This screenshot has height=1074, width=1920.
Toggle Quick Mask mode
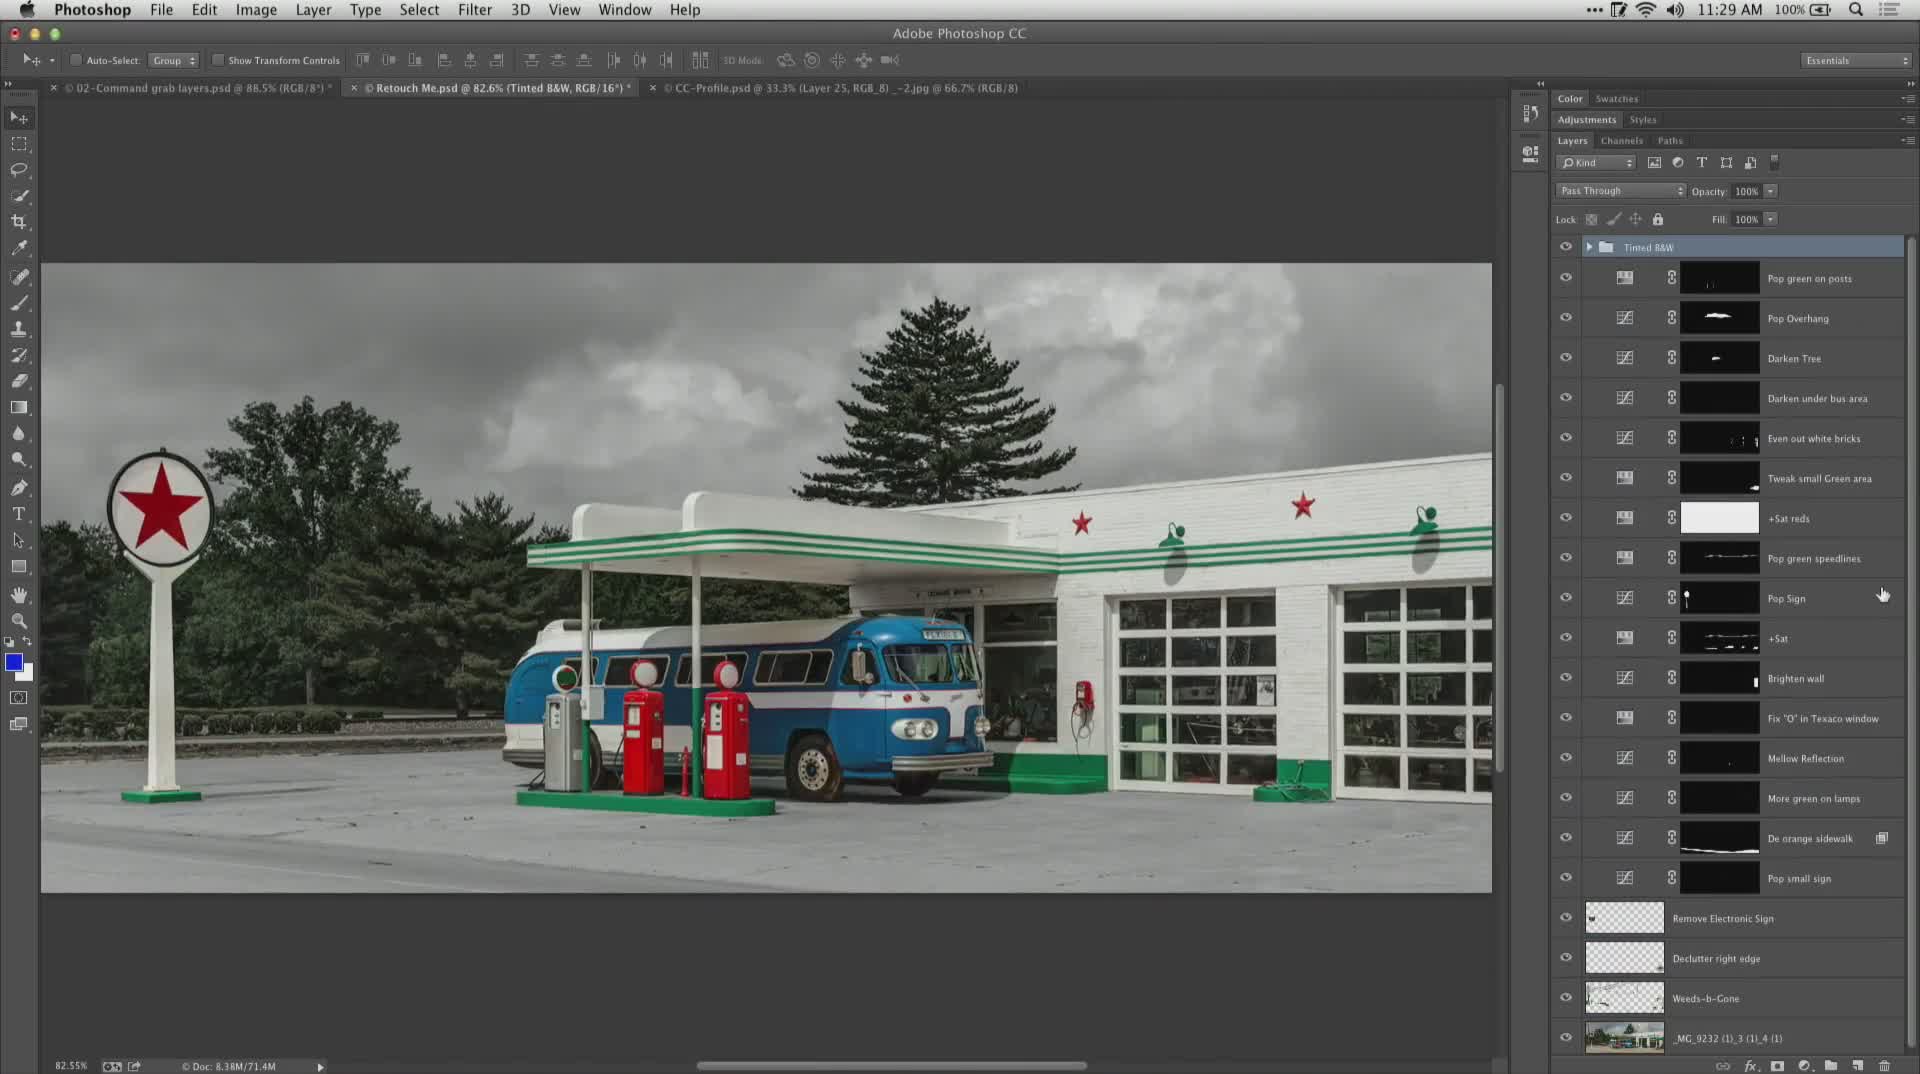point(19,698)
